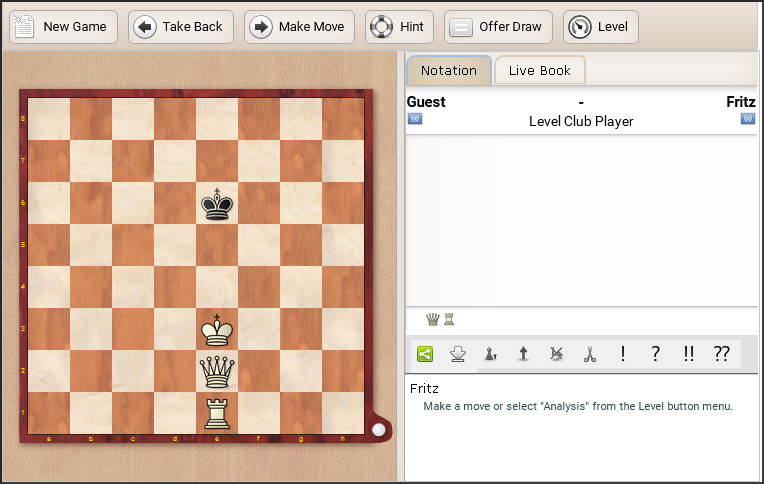Click the crossed-out line delete icon
The height and width of the screenshot is (484, 764).
(x=556, y=353)
